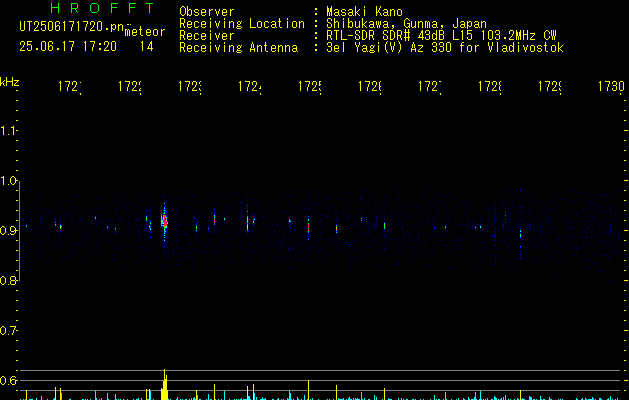Click the 0.9 frequency axis label
Viewport: 629px width, 400px height.
[8, 230]
